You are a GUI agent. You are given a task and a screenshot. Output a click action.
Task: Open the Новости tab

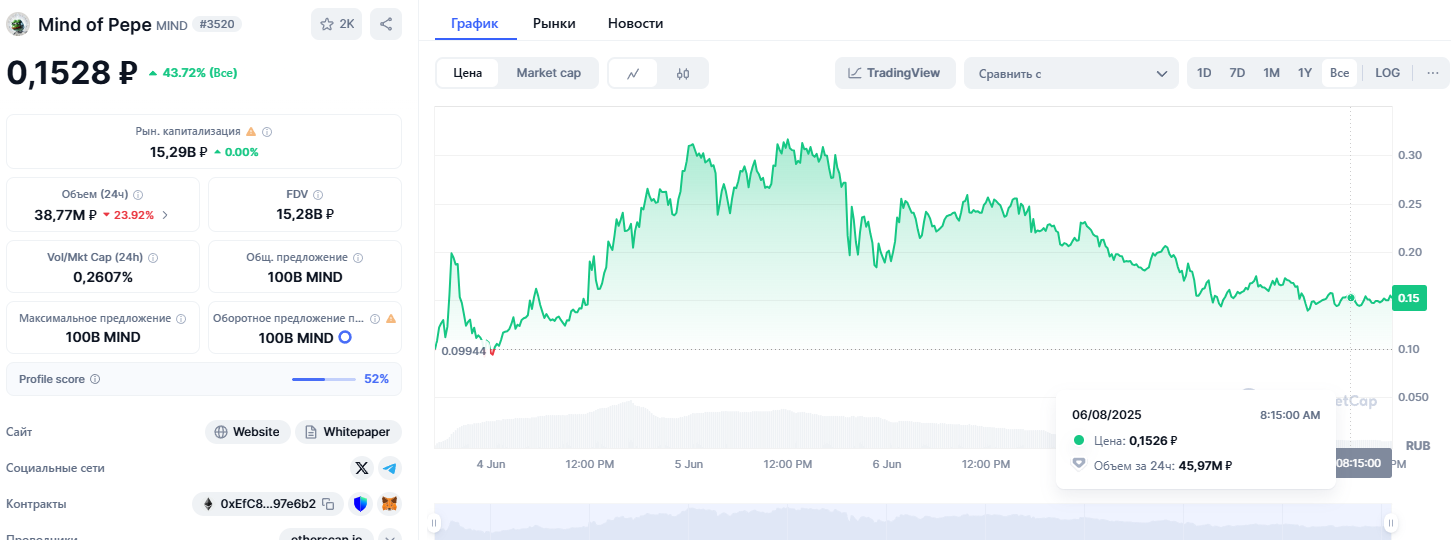[635, 23]
